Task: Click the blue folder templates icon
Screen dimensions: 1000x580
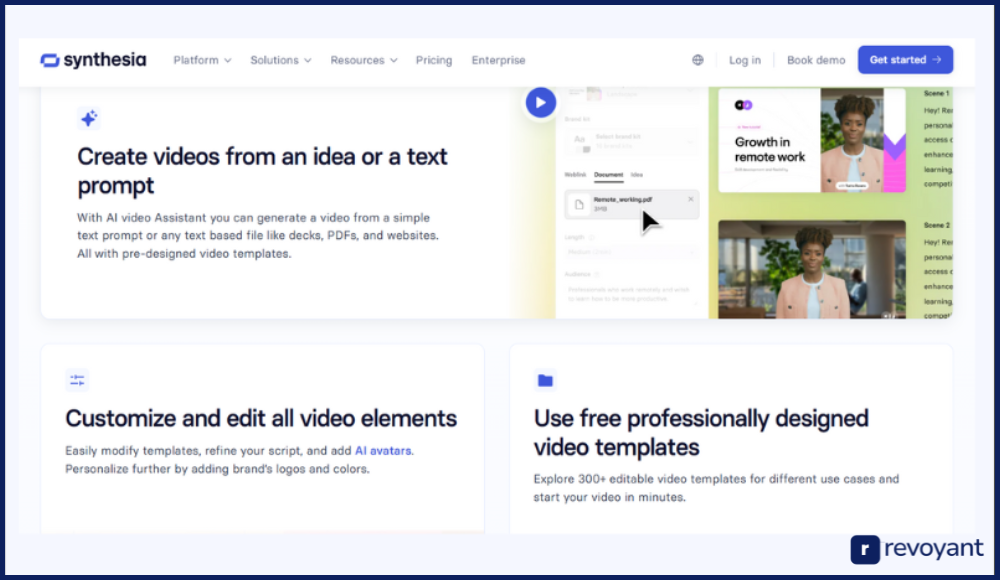Action: (545, 380)
